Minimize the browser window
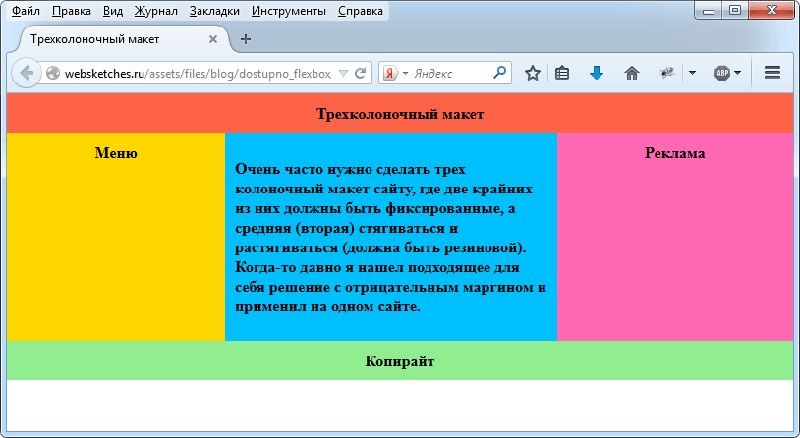This screenshot has width=800, height=438. 709,11
